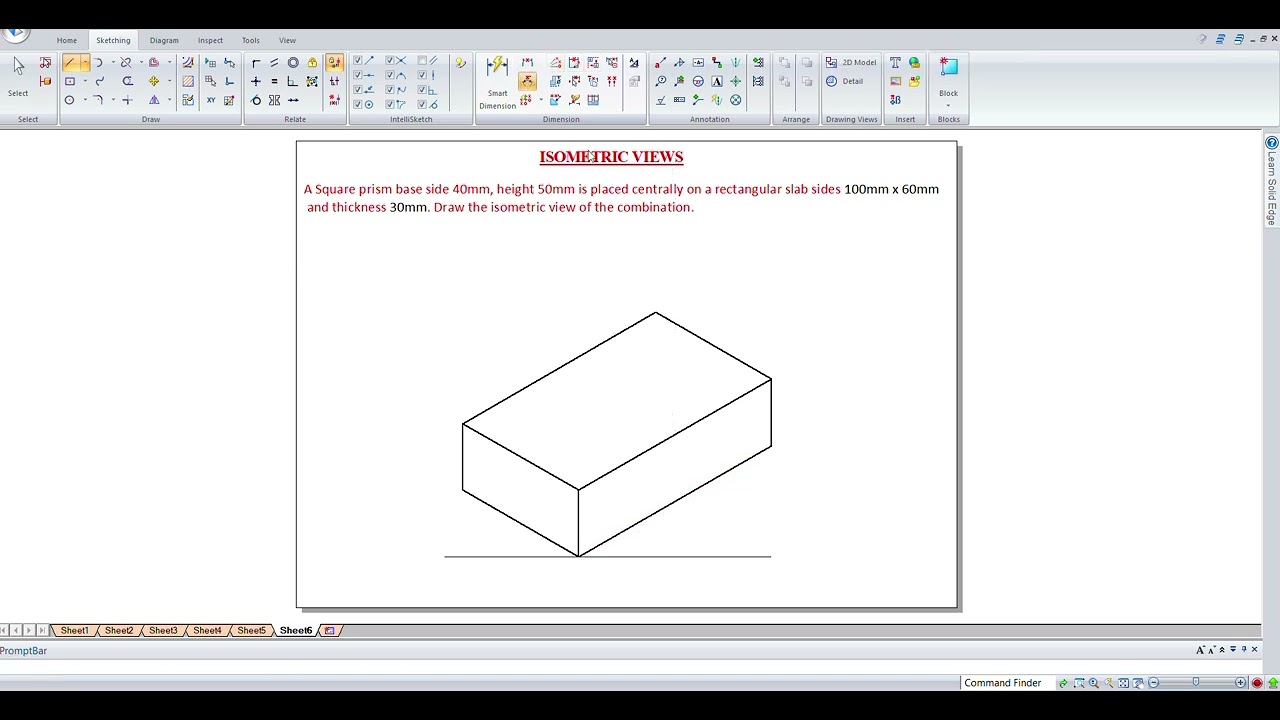The image size is (1280, 720).
Task: Open the Line tool dropdown arrow
Action: coord(84,63)
